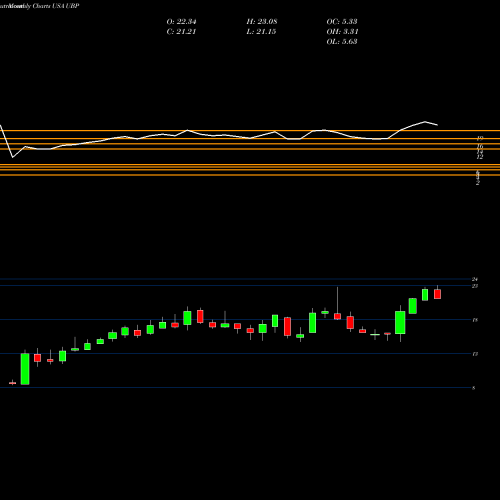Click the 12 label on the indicator axis
The width and height of the screenshot is (500, 500).
(x=480, y=157)
